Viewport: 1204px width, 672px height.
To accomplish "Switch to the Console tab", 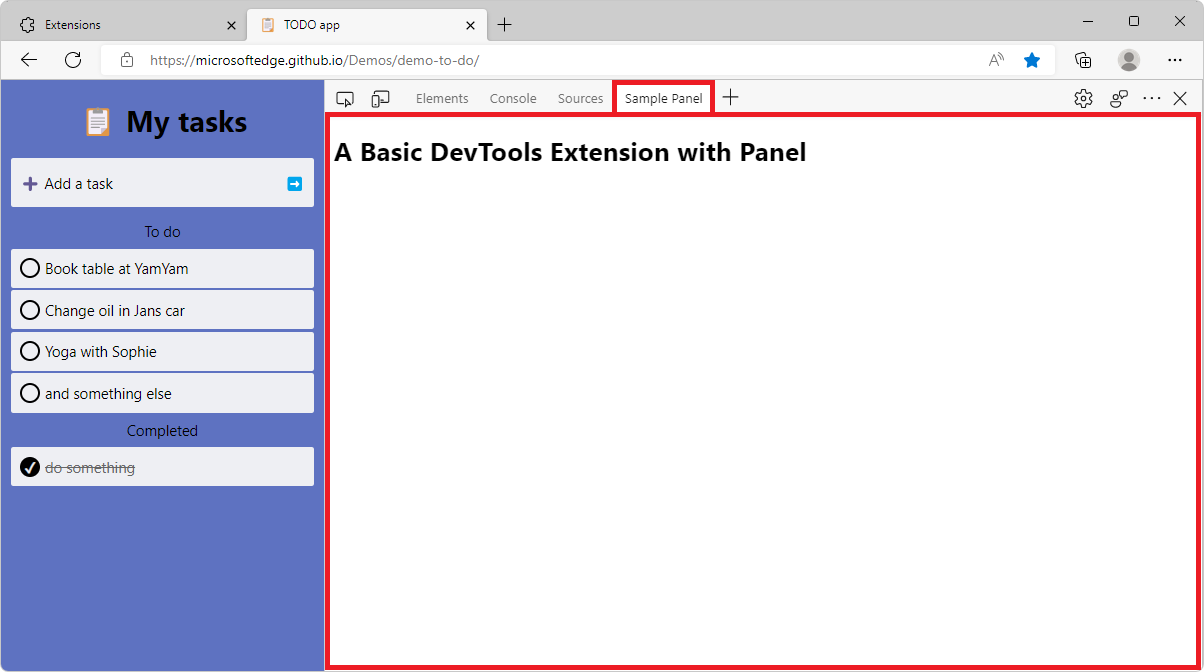I will click(x=512, y=98).
